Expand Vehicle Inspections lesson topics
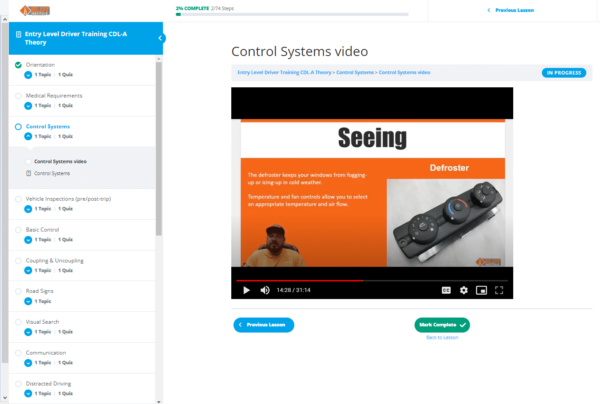The image size is (600, 404). [28, 209]
